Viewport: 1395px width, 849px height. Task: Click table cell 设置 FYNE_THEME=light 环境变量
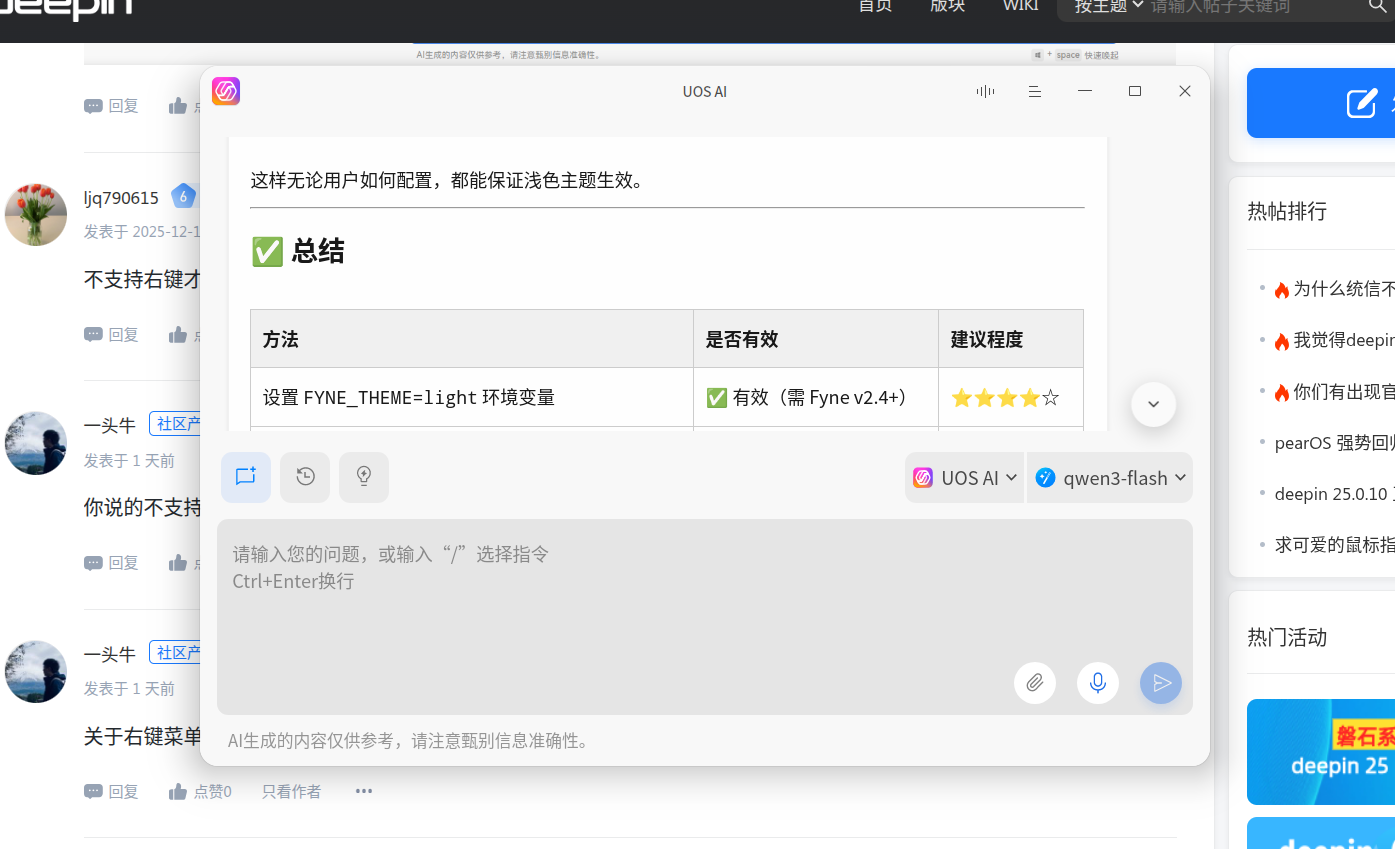472,397
